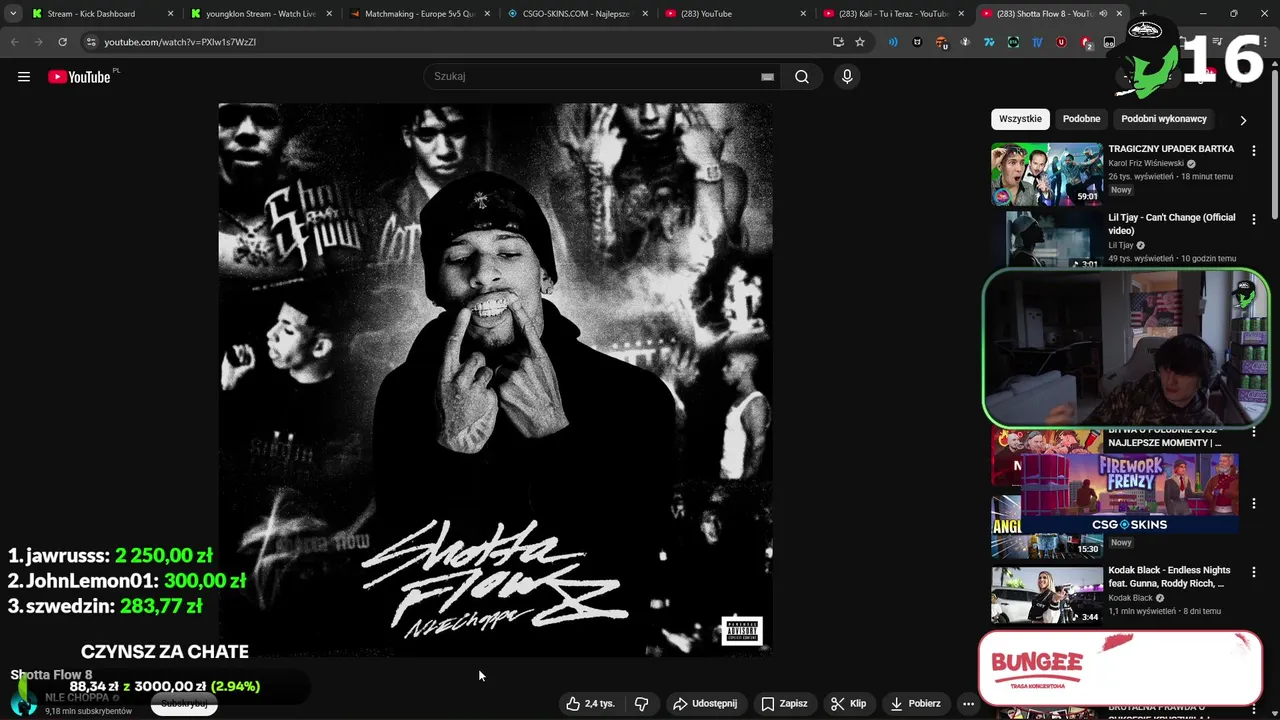1280x720 pixels.
Task: Click the extension icon with 2 badge
Action: [1086, 43]
